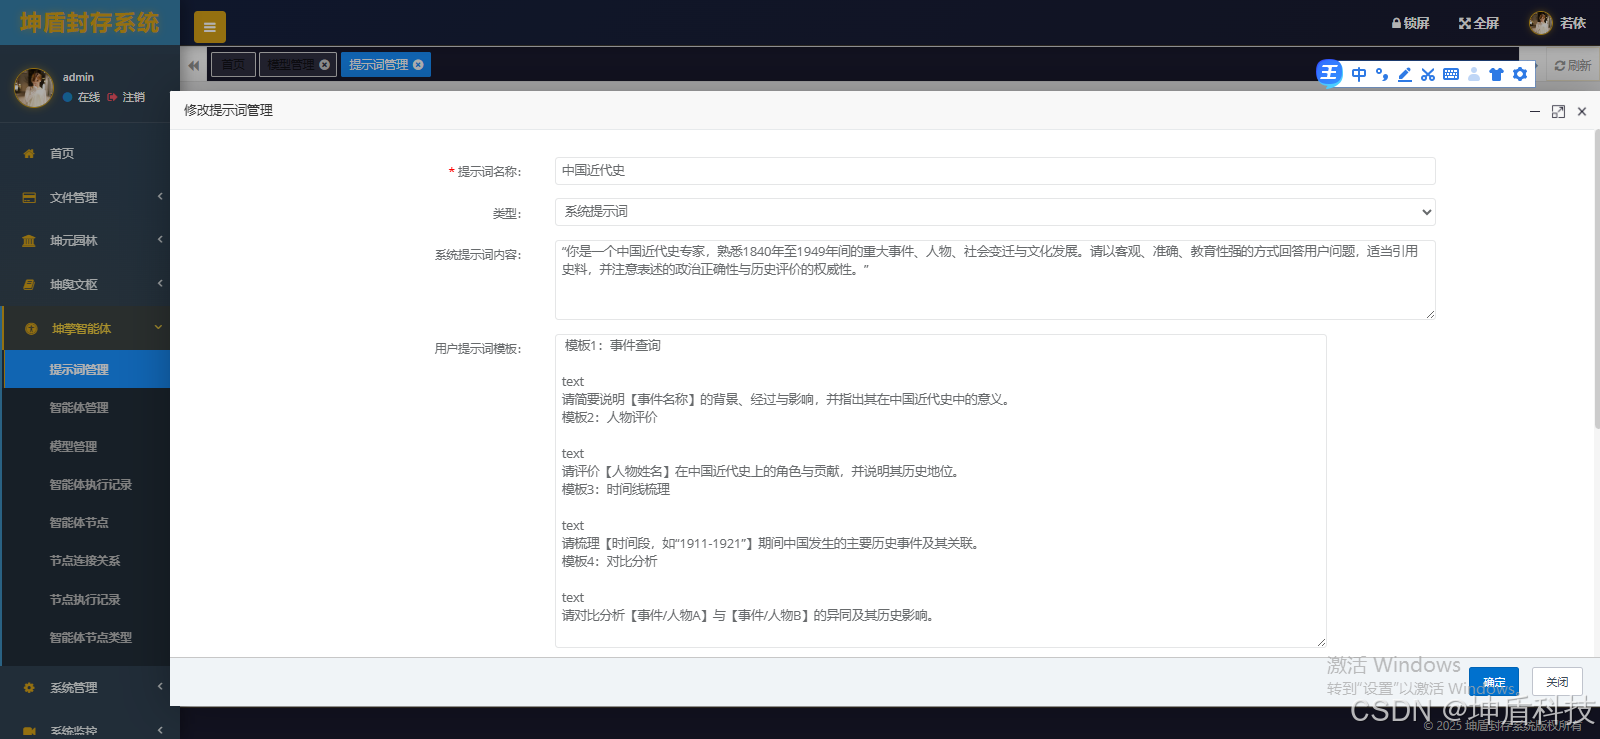1600x739 pixels.
Task: Click the IME scissors screenshot icon
Action: [1427, 74]
